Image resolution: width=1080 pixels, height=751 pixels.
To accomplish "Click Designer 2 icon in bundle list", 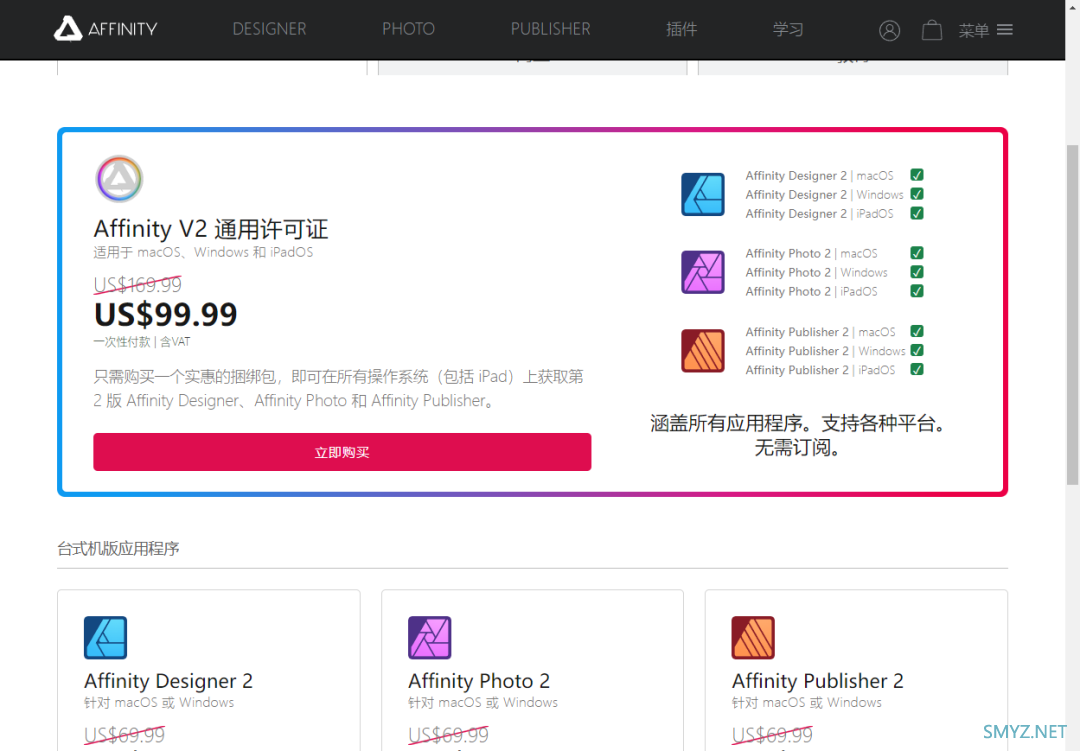I will click(x=703, y=194).
